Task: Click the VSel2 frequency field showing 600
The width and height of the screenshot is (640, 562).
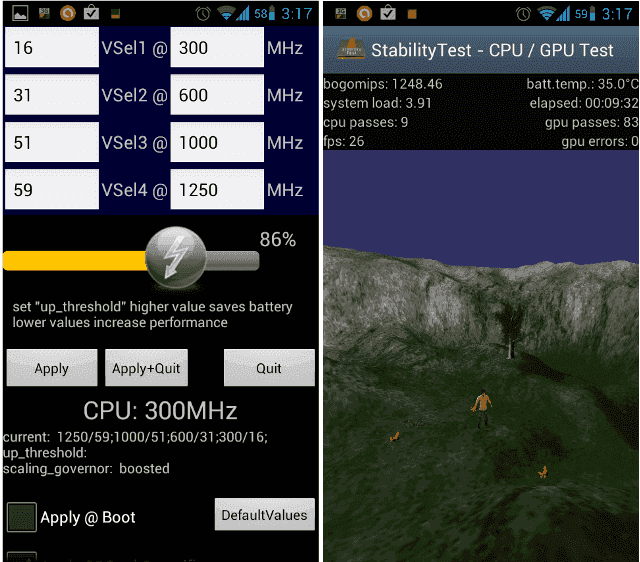Action: tap(217, 95)
